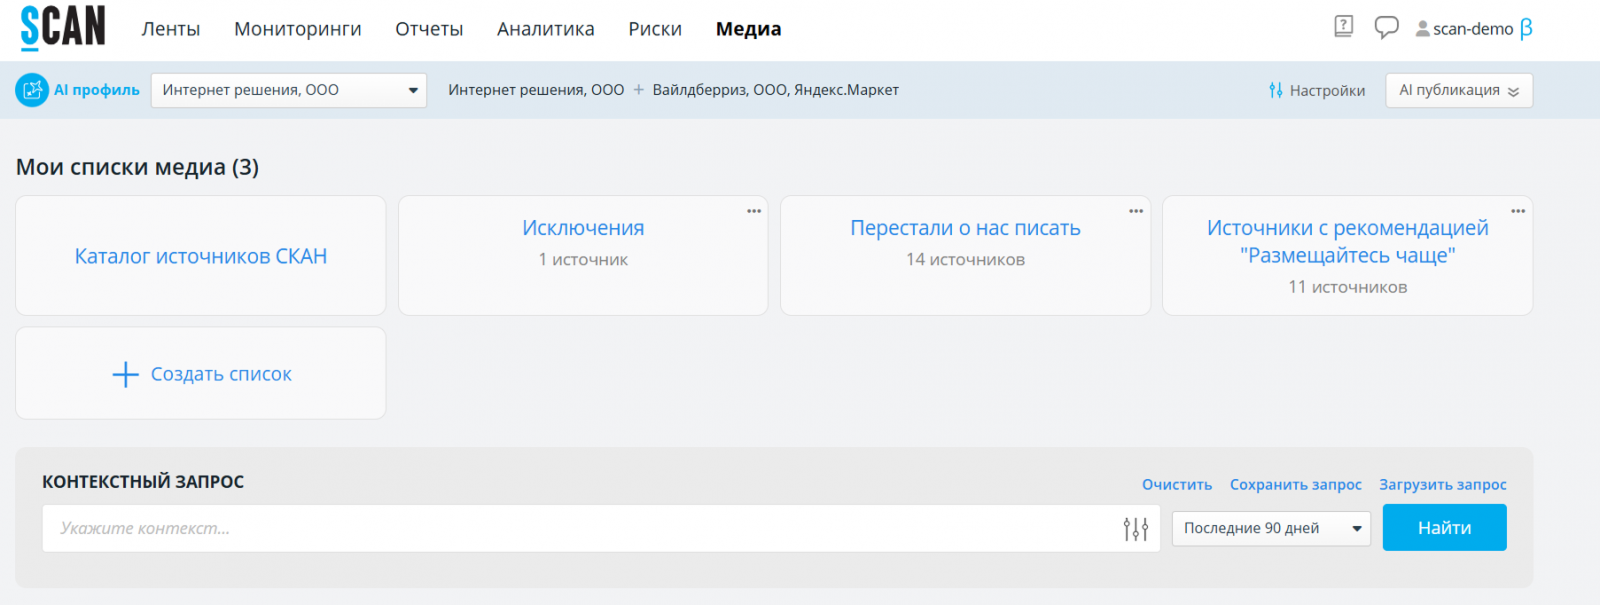Viewport: 1600px width, 605px height.
Task: Click the plus icon to create a list
Action: (x=126, y=374)
